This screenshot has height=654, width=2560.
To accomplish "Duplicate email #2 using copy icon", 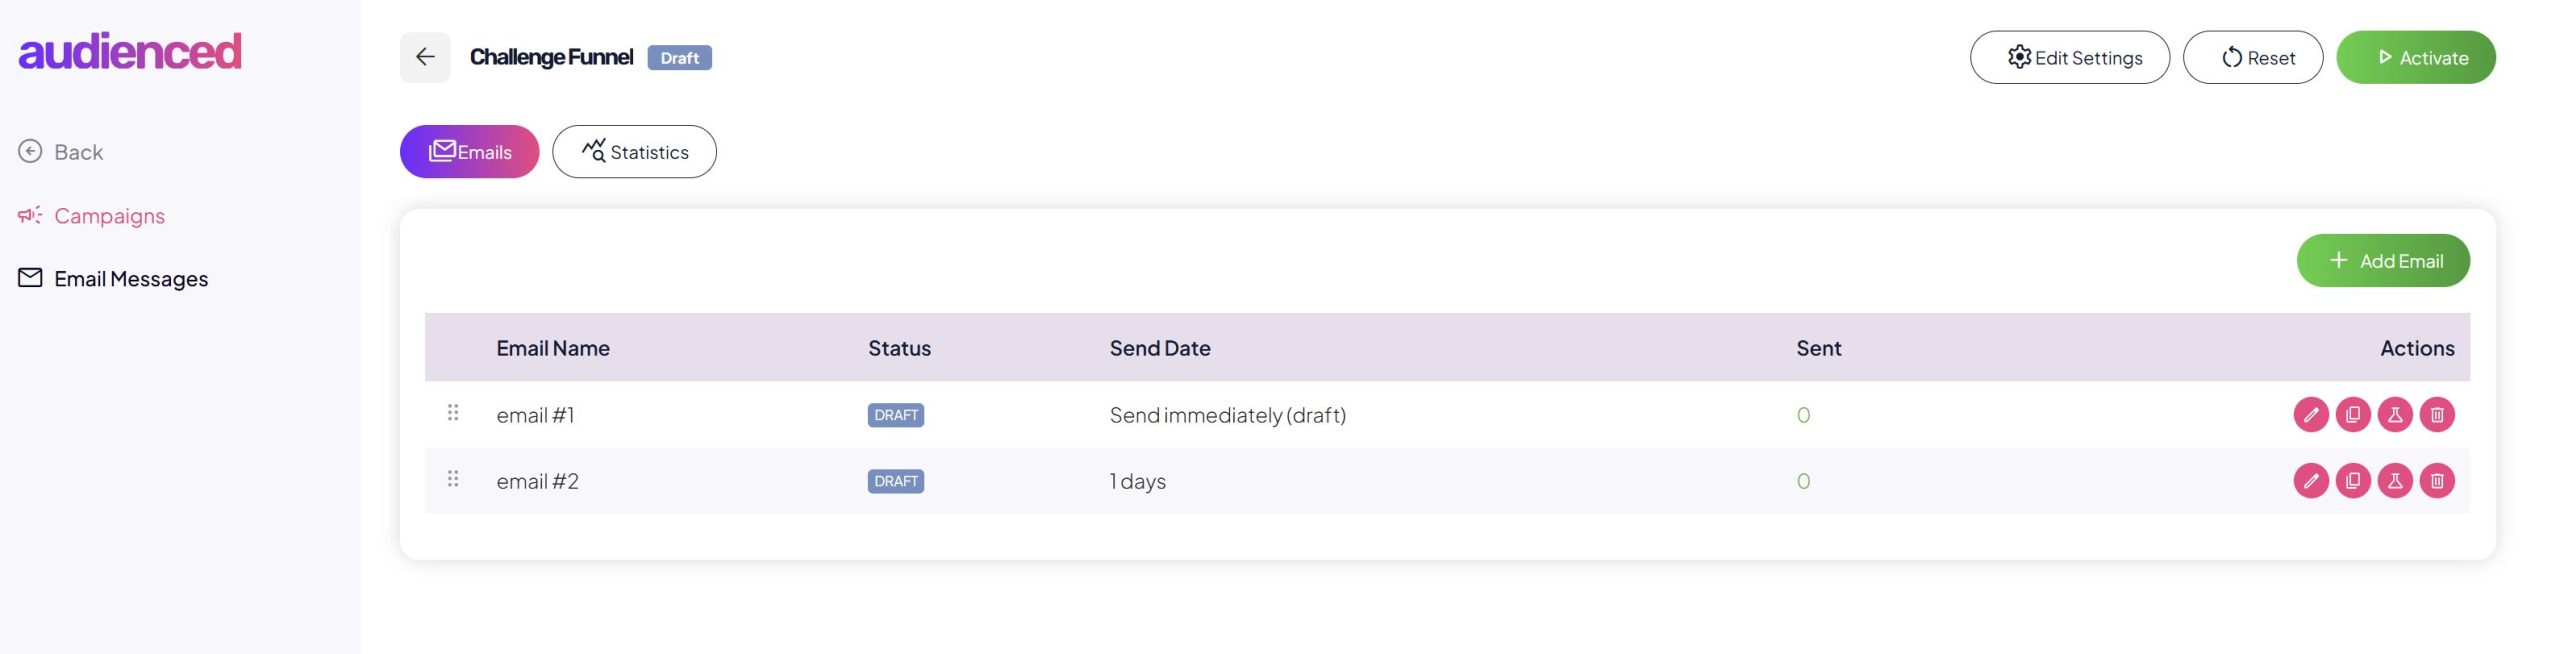I will pos(2352,481).
